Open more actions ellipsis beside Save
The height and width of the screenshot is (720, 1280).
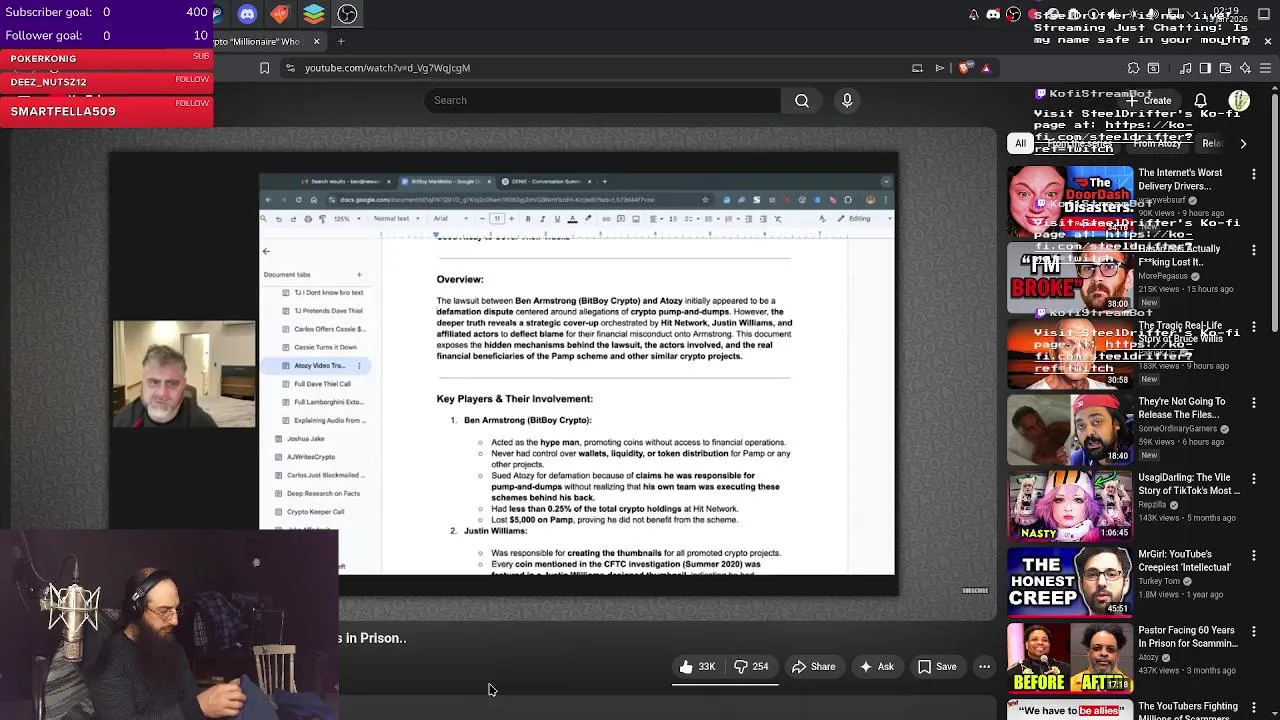coord(984,667)
